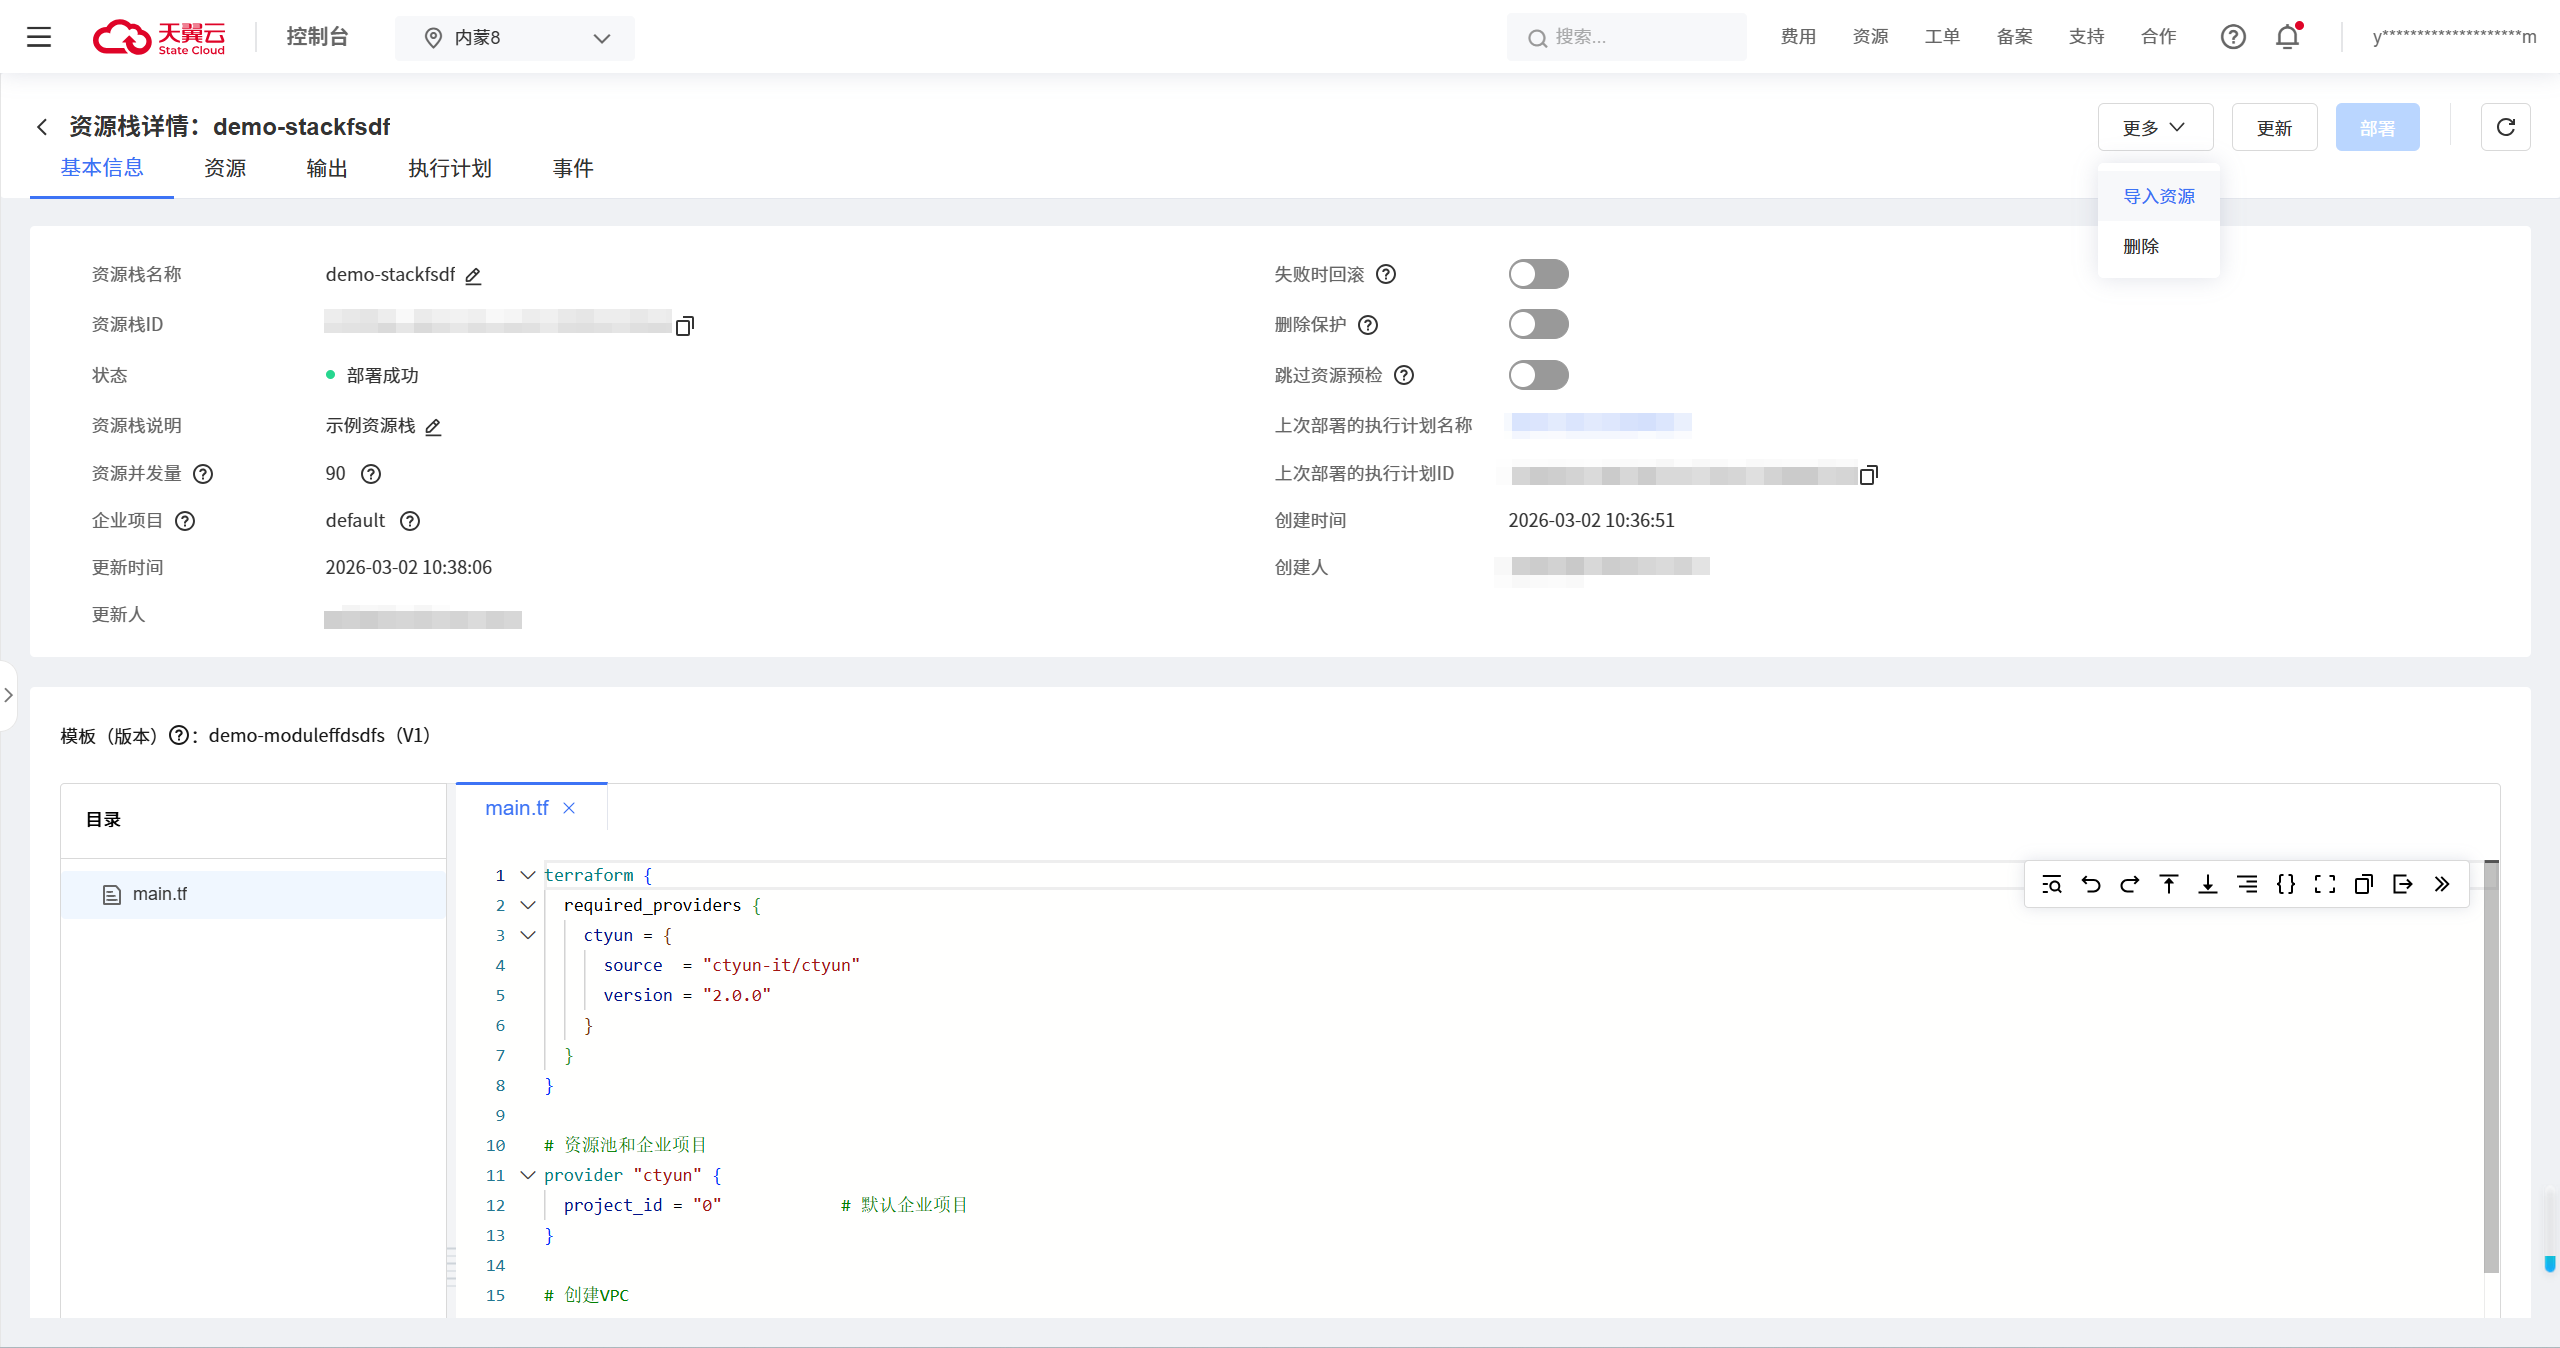Click the curly braces format icon
The height and width of the screenshot is (1348, 2560).
2285,884
